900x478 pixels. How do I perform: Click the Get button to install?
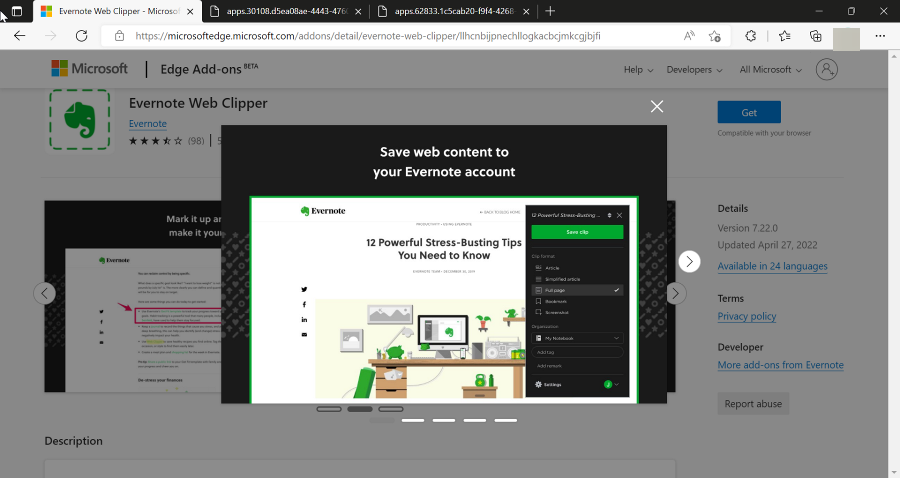[749, 112]
